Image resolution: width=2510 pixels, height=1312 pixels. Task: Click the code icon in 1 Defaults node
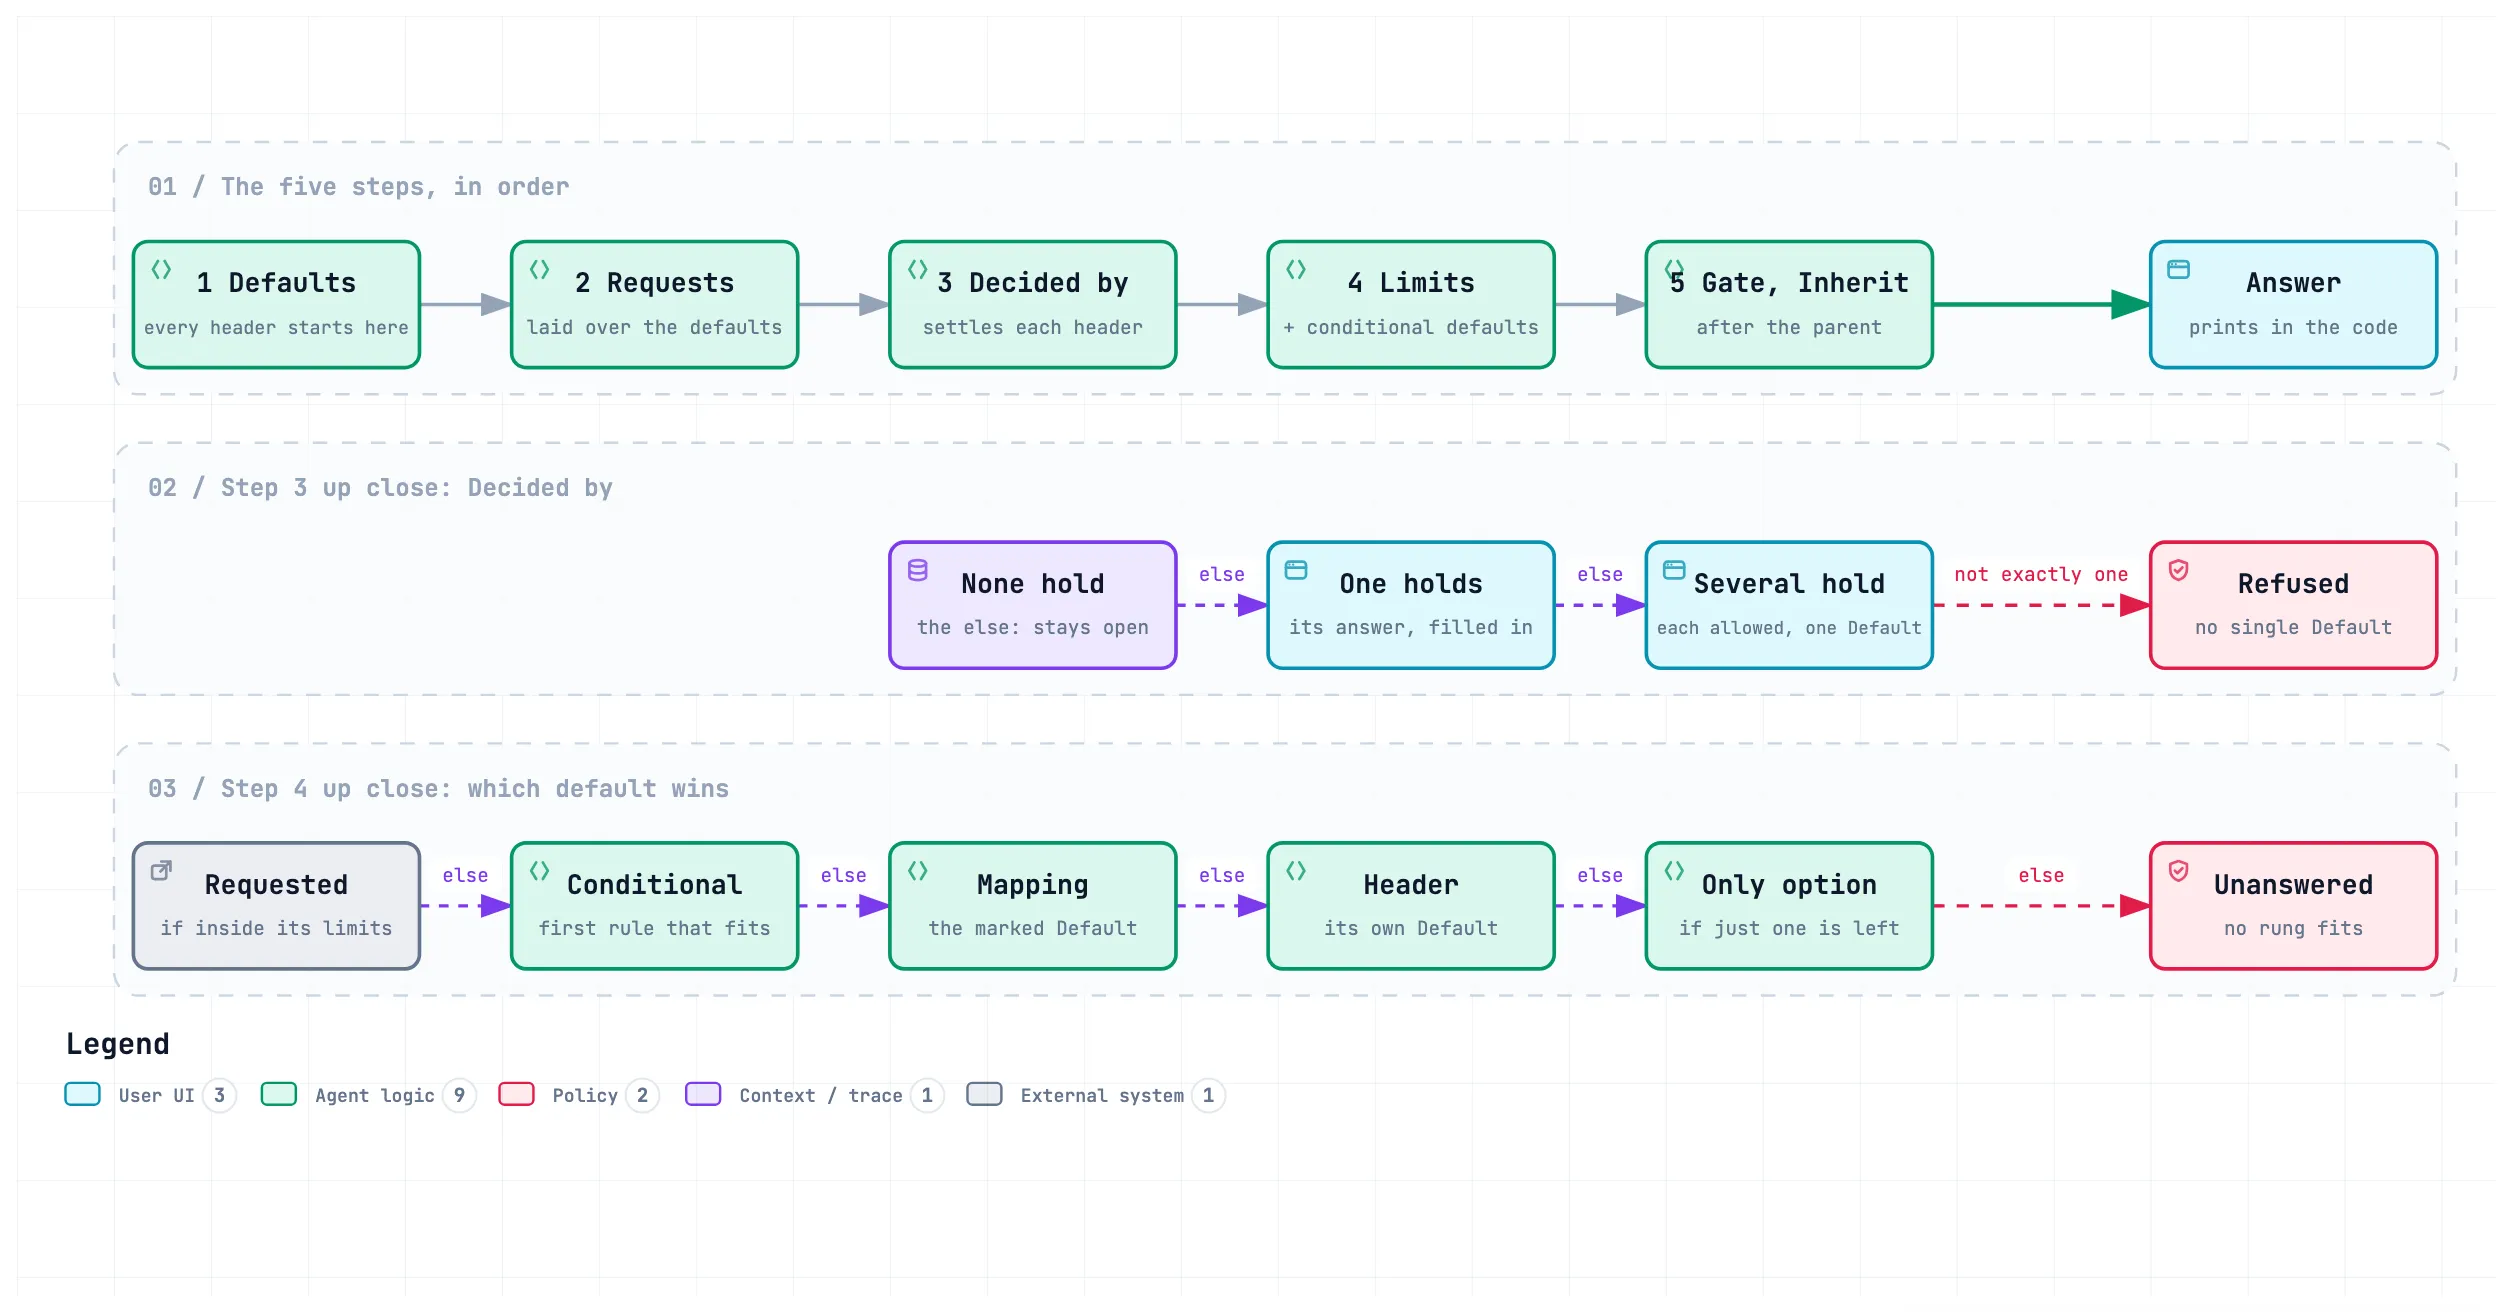[161, 269]
